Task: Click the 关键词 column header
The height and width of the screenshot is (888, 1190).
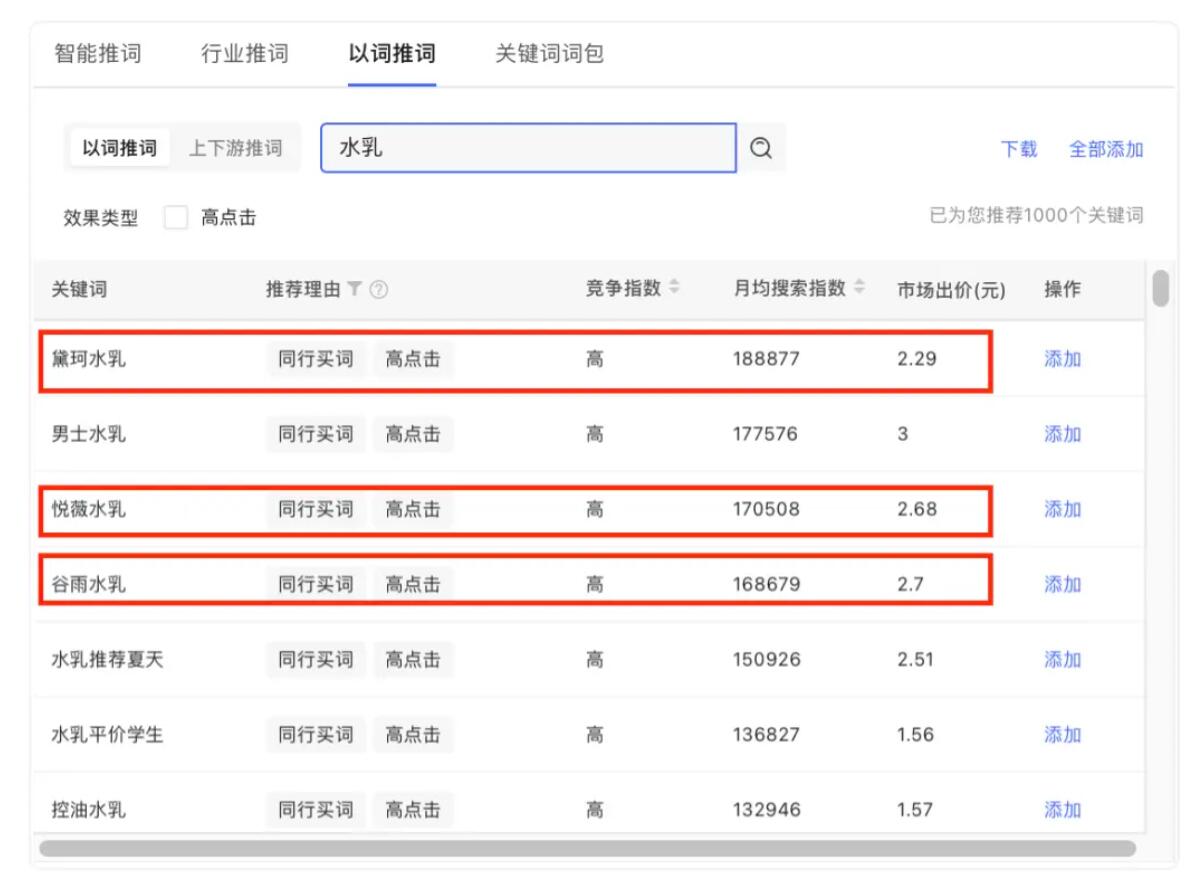Action: (79, 288)
